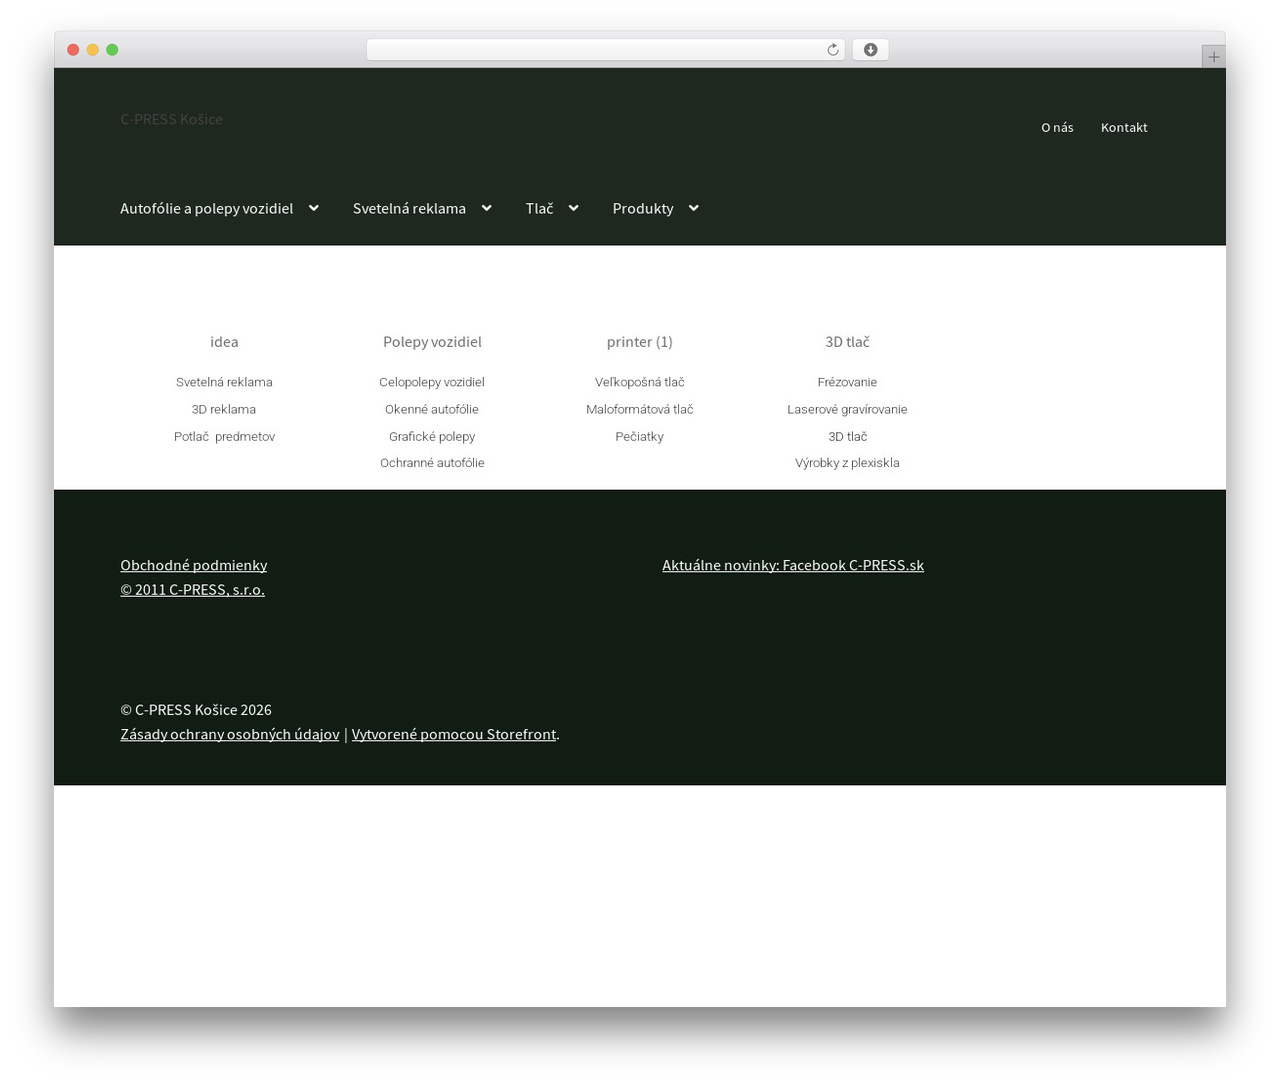Screen dimensions: 1280x1084
Task: Open the printer (1) category heading
Action: 640,342
